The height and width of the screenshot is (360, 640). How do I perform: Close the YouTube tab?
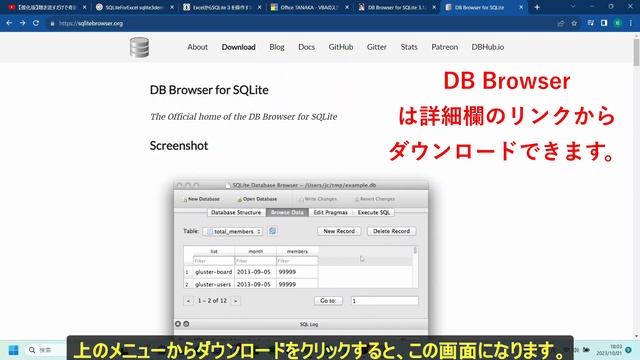click(84, 7)
